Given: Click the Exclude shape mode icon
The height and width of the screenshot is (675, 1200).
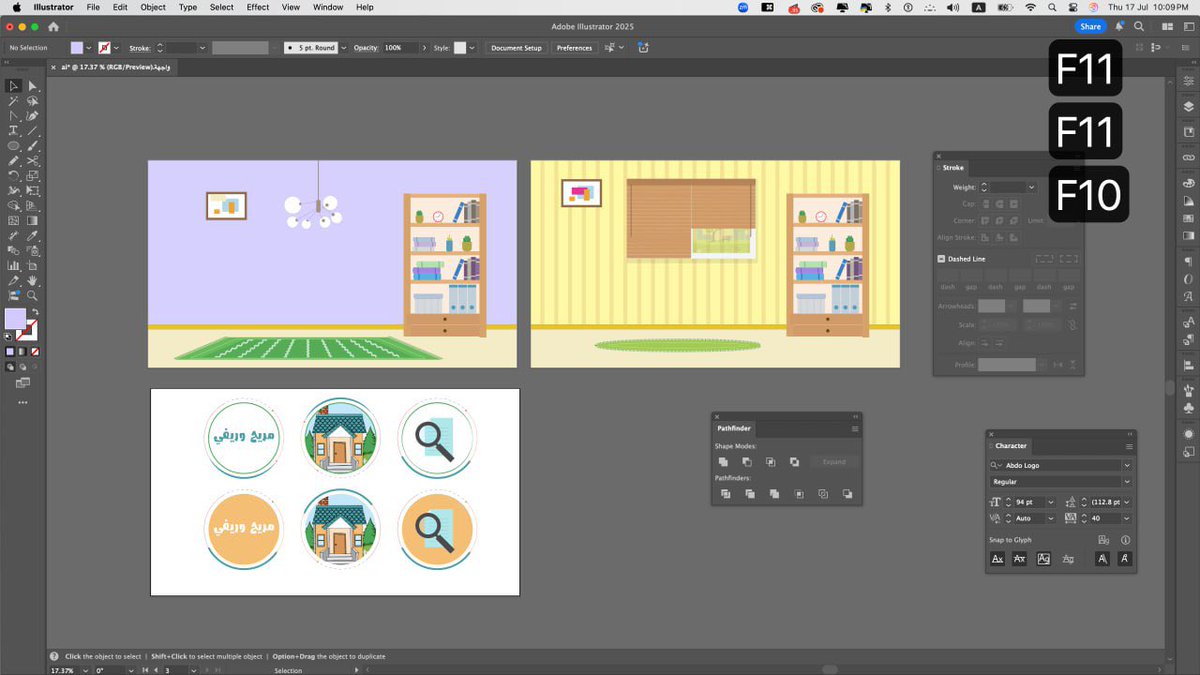Looking at the screenshot, I should pos(794,462).
